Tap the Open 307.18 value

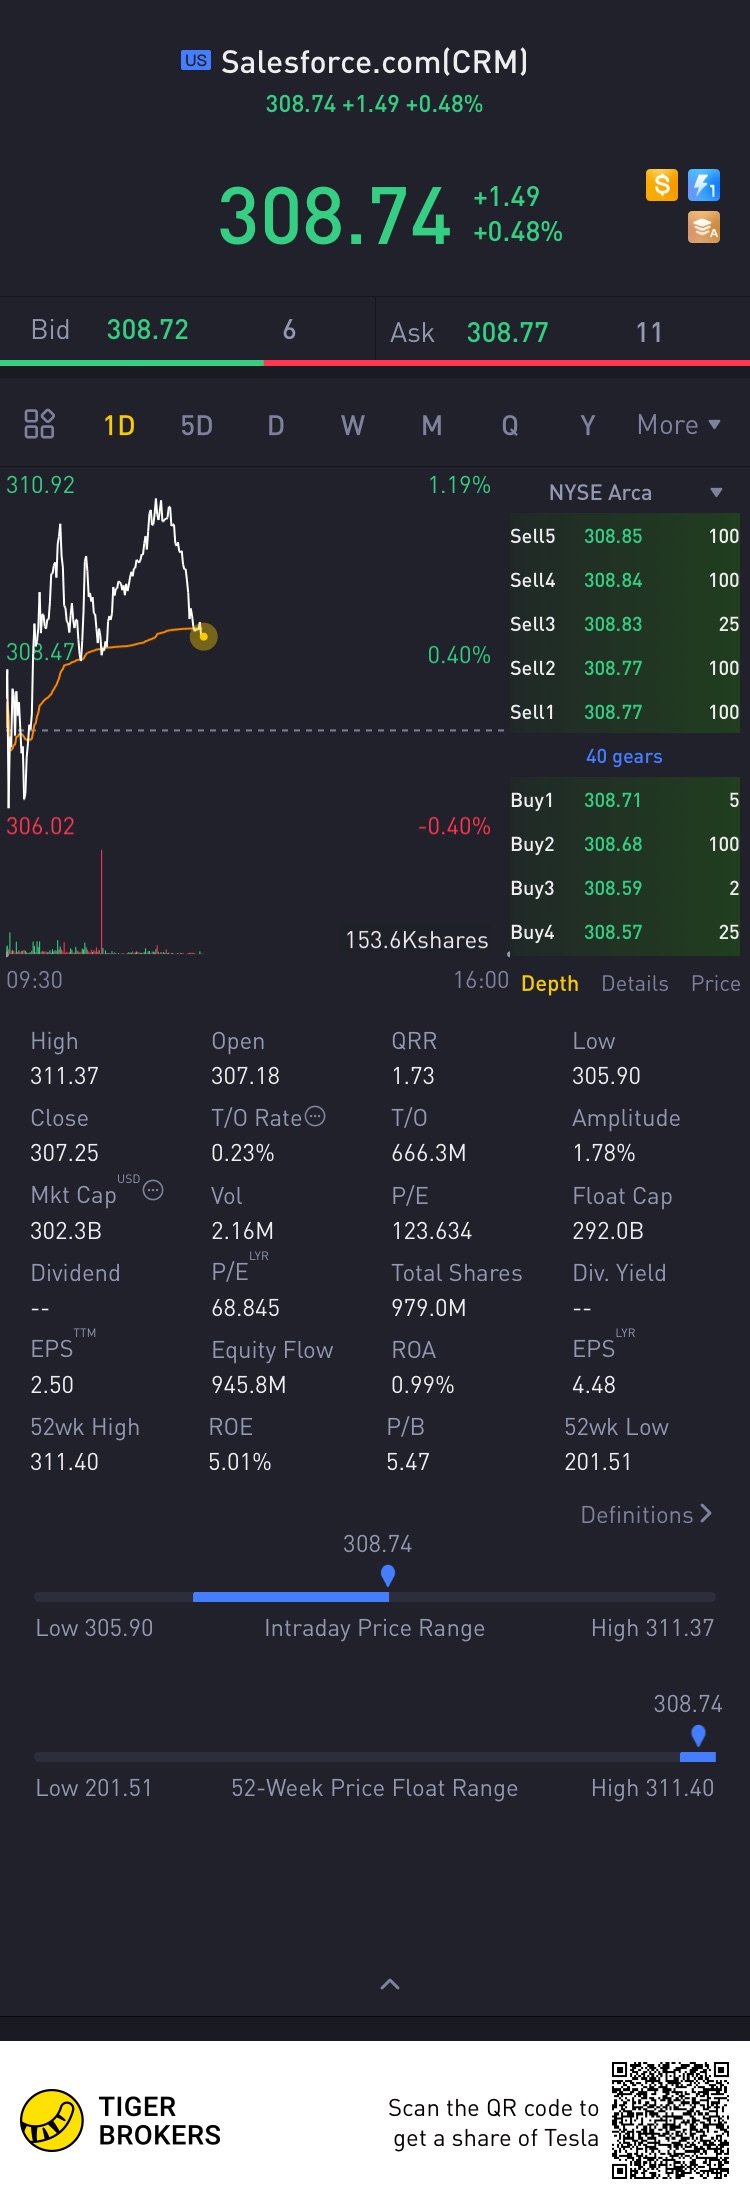tap(245, 1076)
